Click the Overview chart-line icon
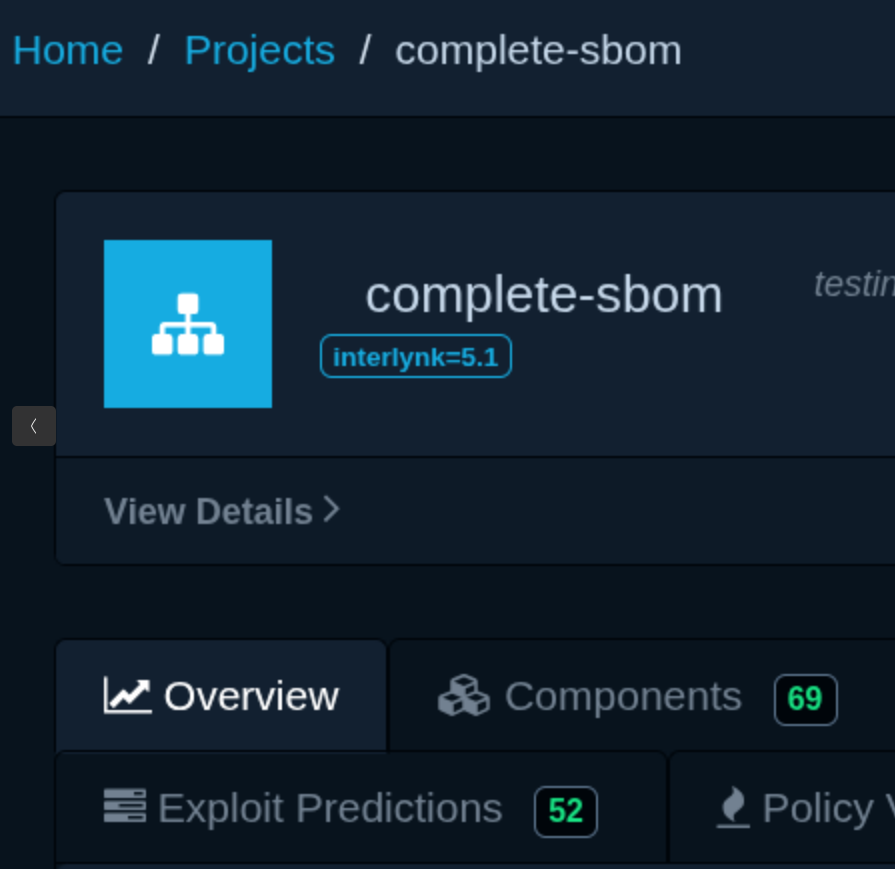 pos(127,695)
